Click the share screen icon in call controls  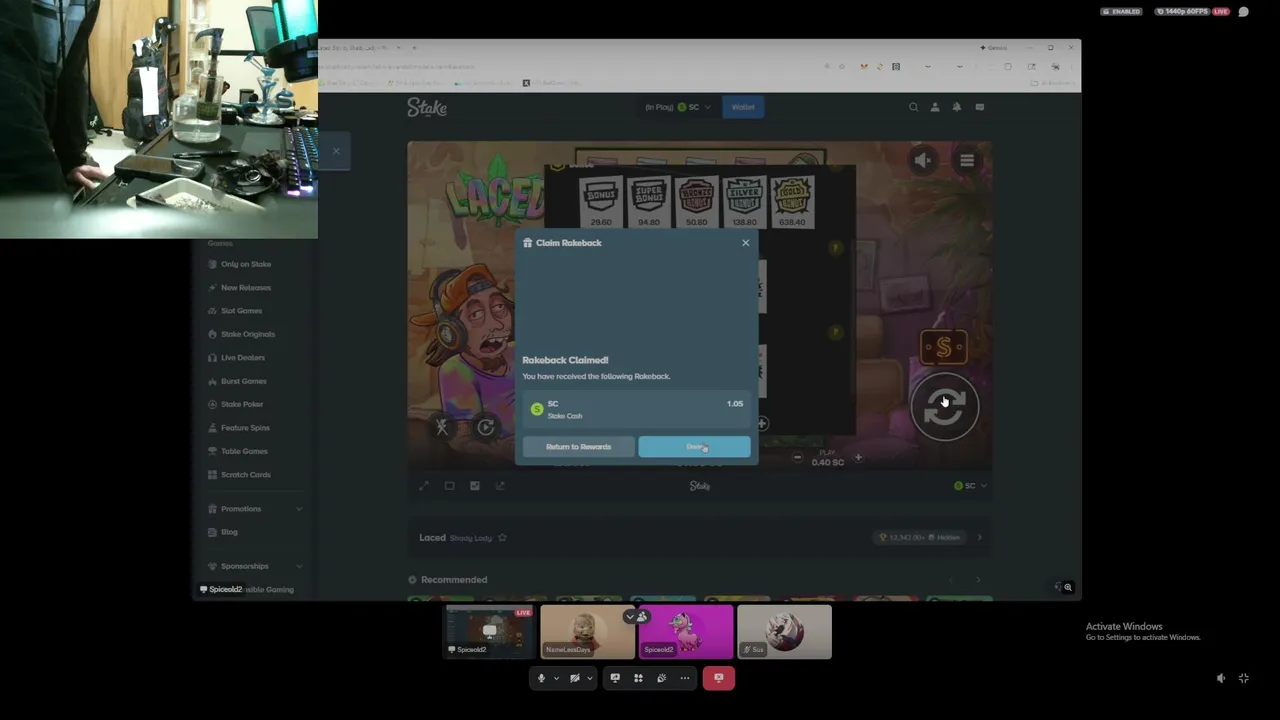[x=615, y=678]
